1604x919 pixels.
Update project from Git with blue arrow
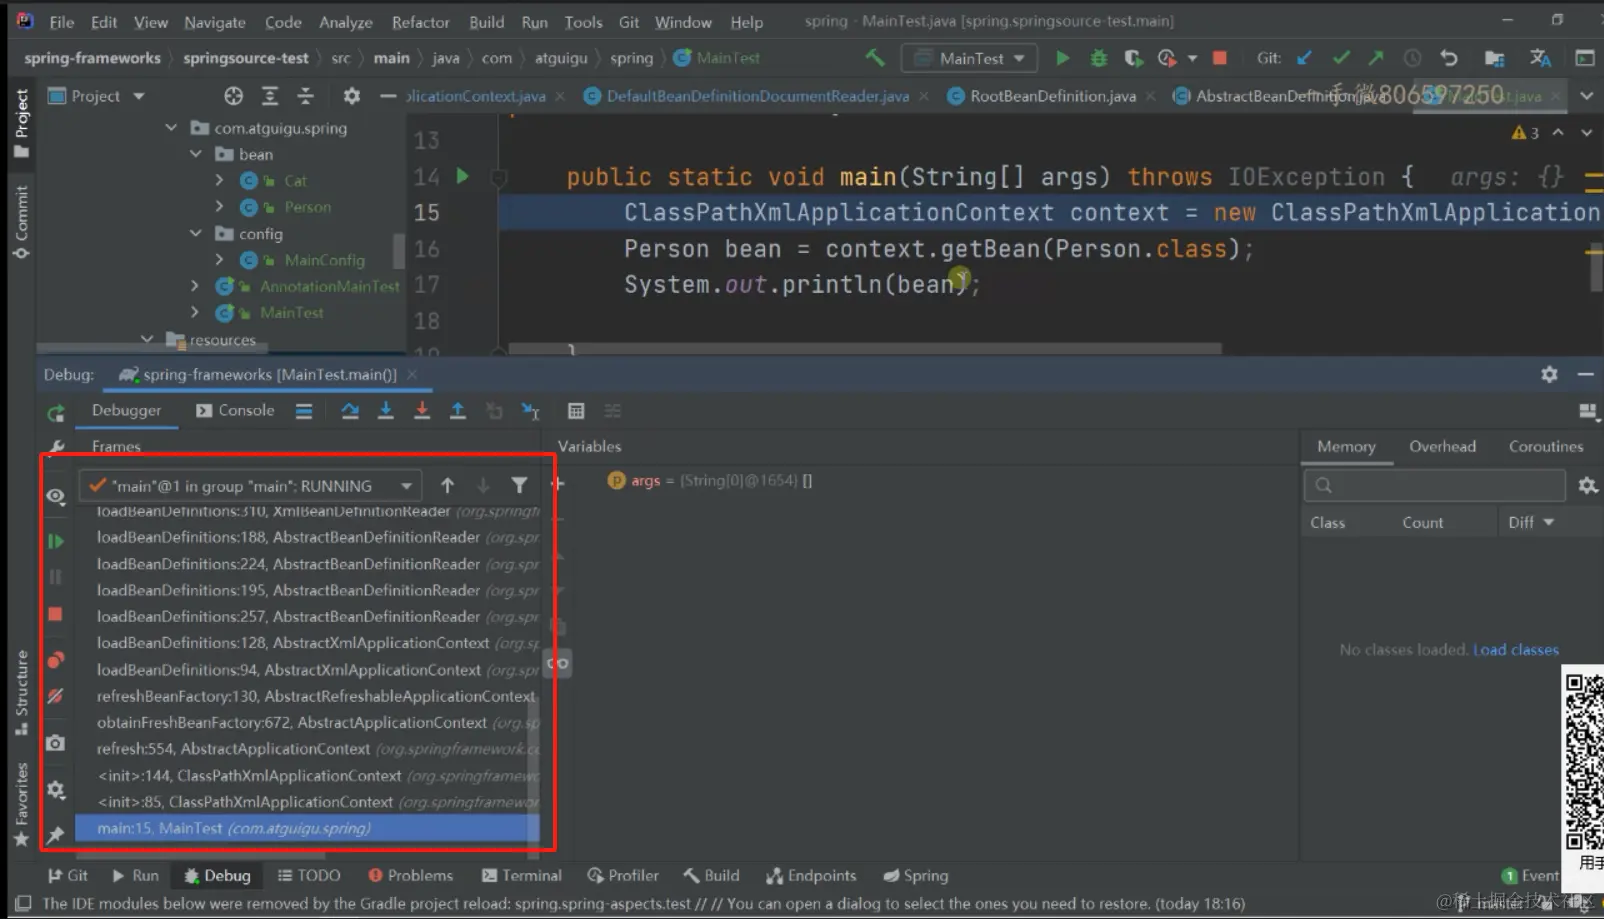coord(1304,58)
